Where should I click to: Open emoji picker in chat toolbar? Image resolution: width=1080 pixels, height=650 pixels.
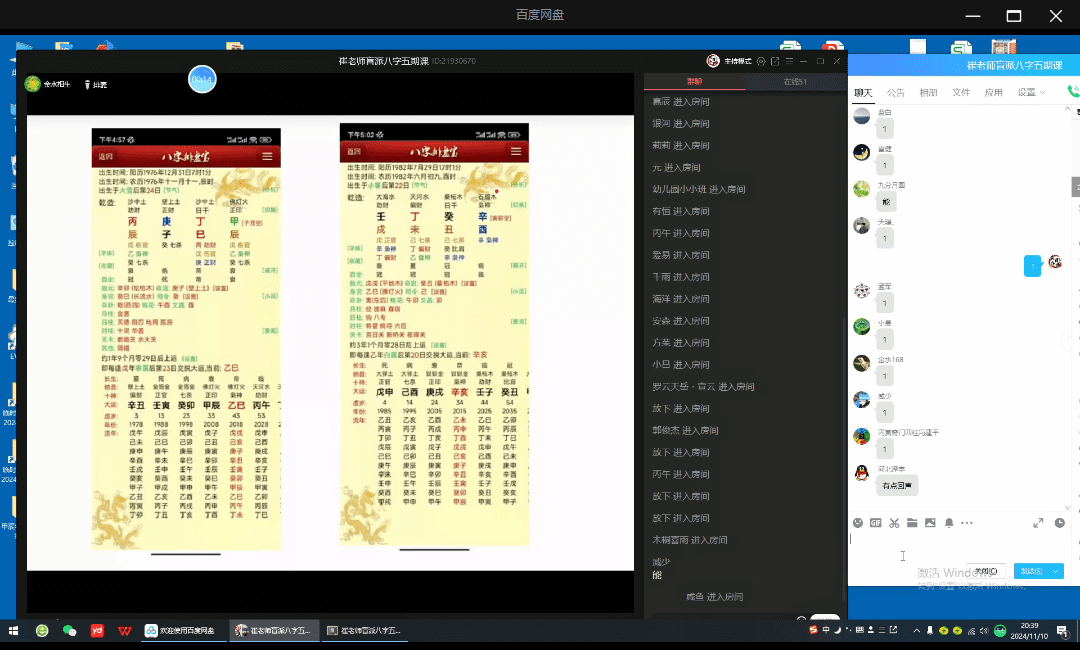(857, 523)
